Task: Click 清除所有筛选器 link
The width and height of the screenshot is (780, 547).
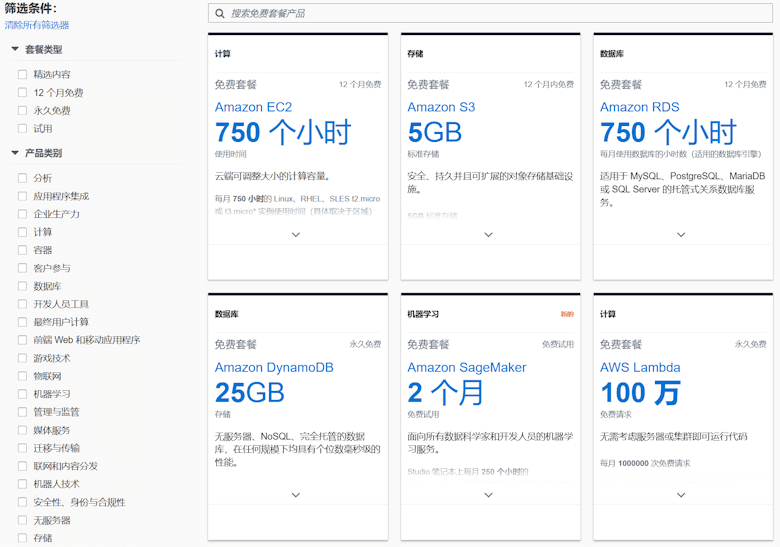Action: 37,25
